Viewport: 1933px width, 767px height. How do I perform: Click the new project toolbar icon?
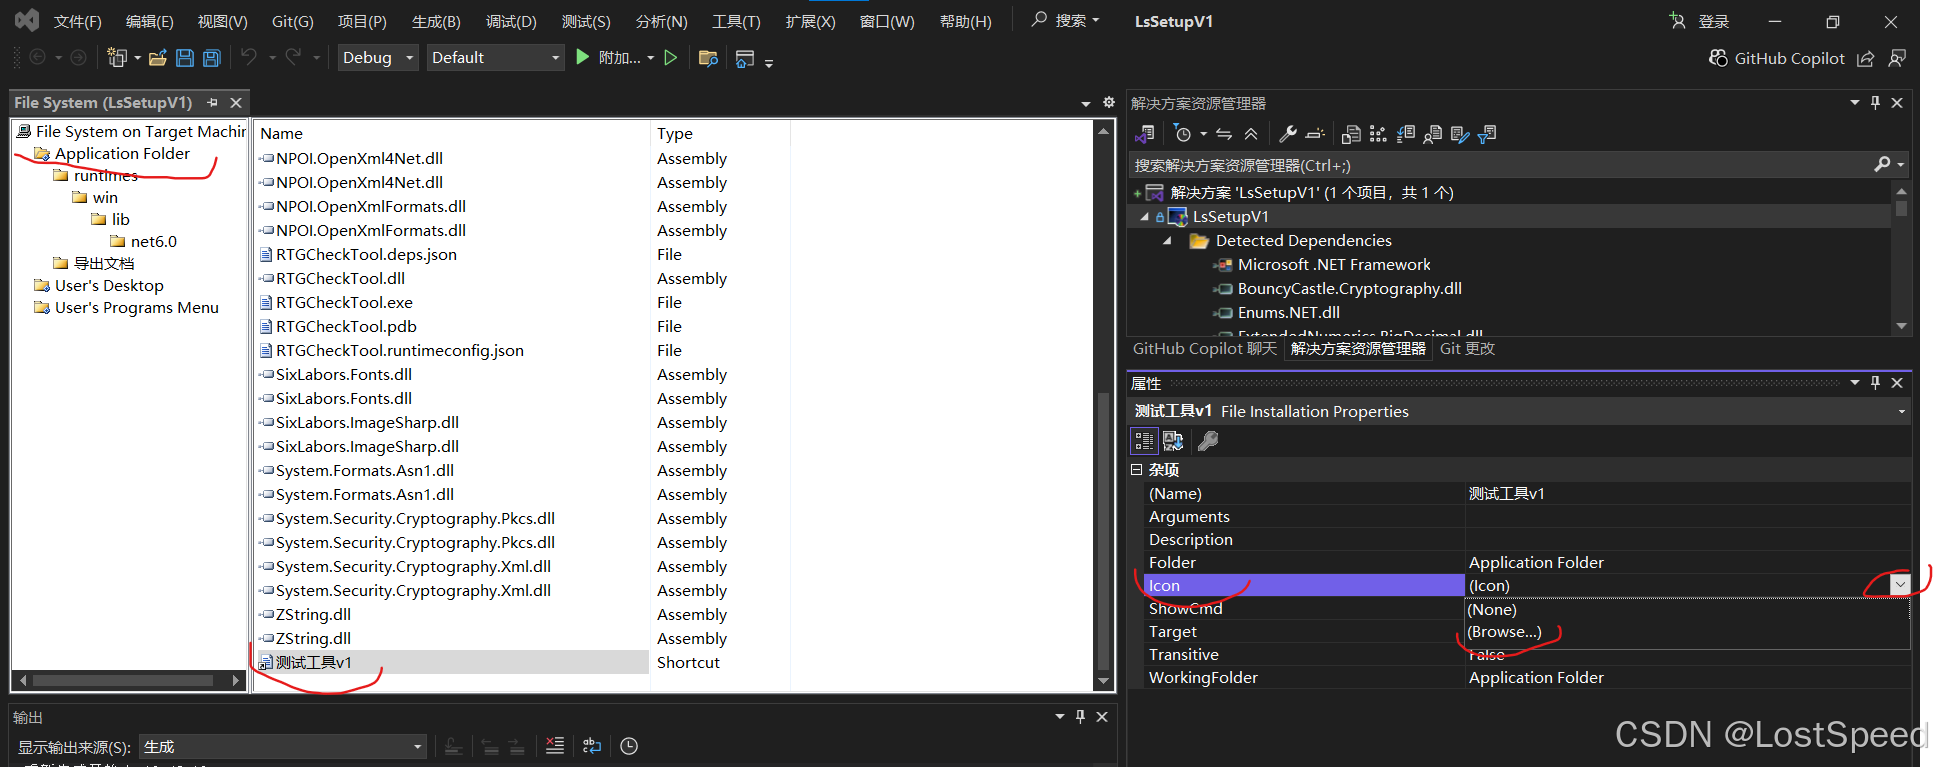(117, 58)
